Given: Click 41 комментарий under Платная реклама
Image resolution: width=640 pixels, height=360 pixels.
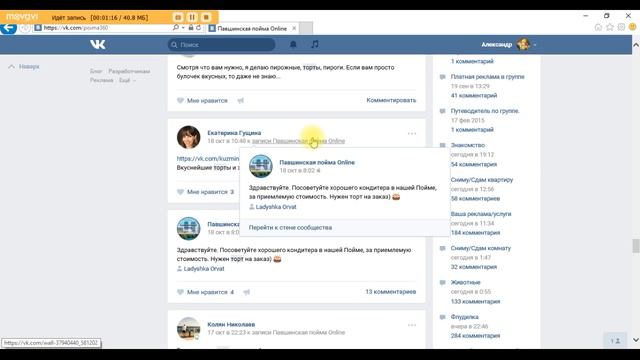Looking at the screenshot, I should (x=474, y=96).
